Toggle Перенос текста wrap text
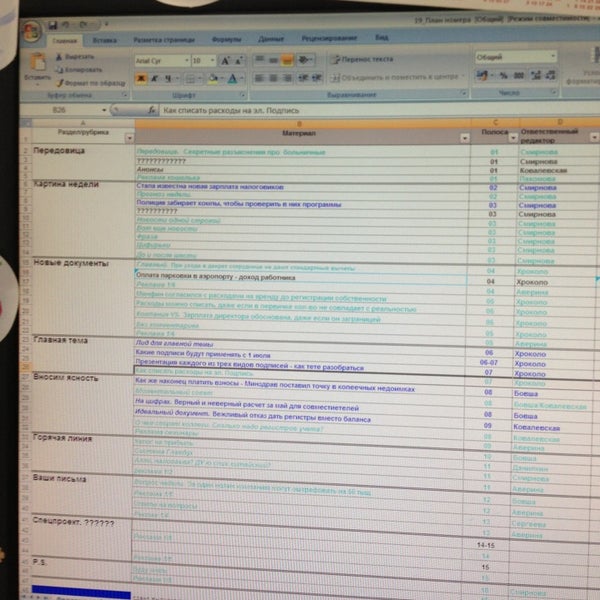 pos(362,59)
